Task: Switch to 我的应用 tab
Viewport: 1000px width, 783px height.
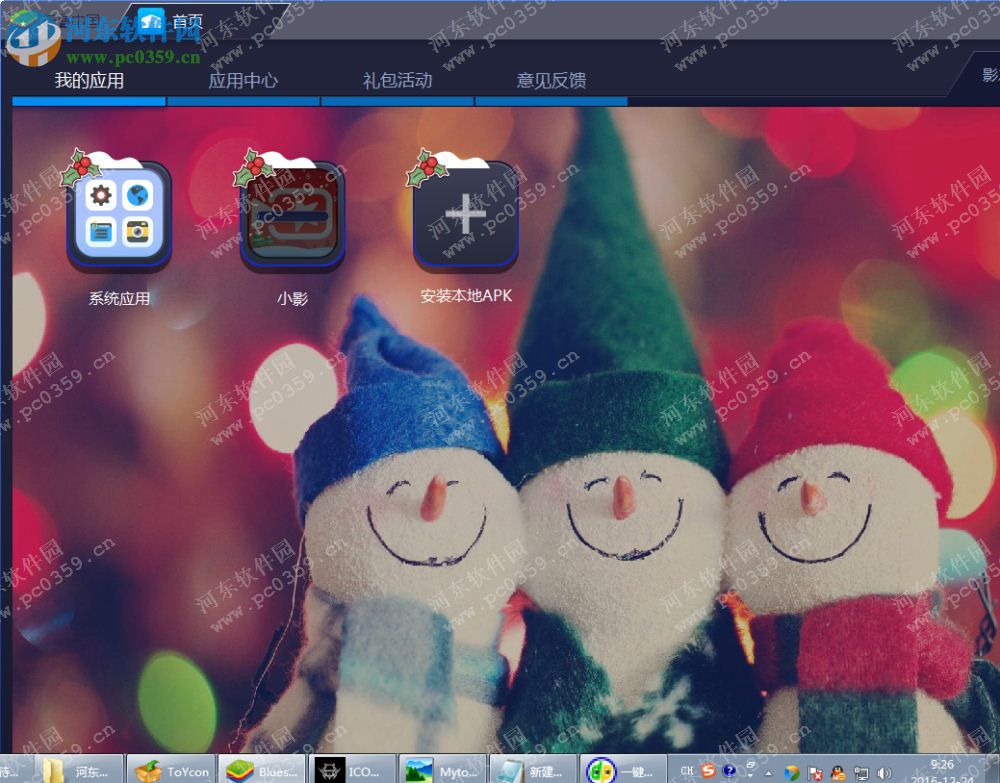Action: (x=89, y=81)
